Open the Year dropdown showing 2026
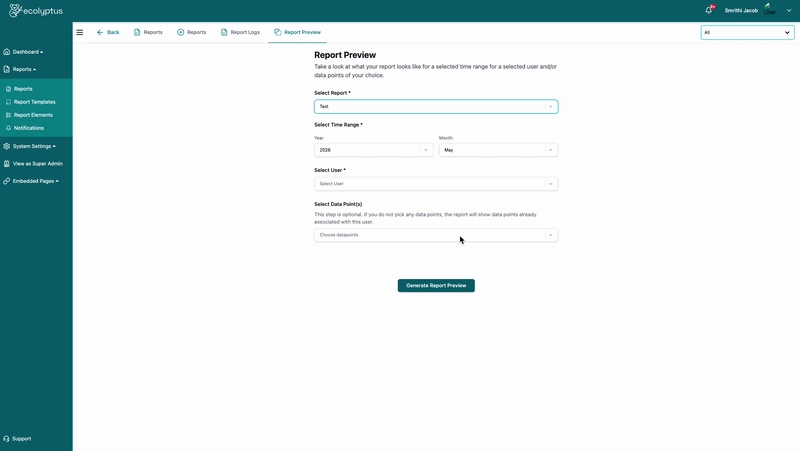 click(373, 150)
